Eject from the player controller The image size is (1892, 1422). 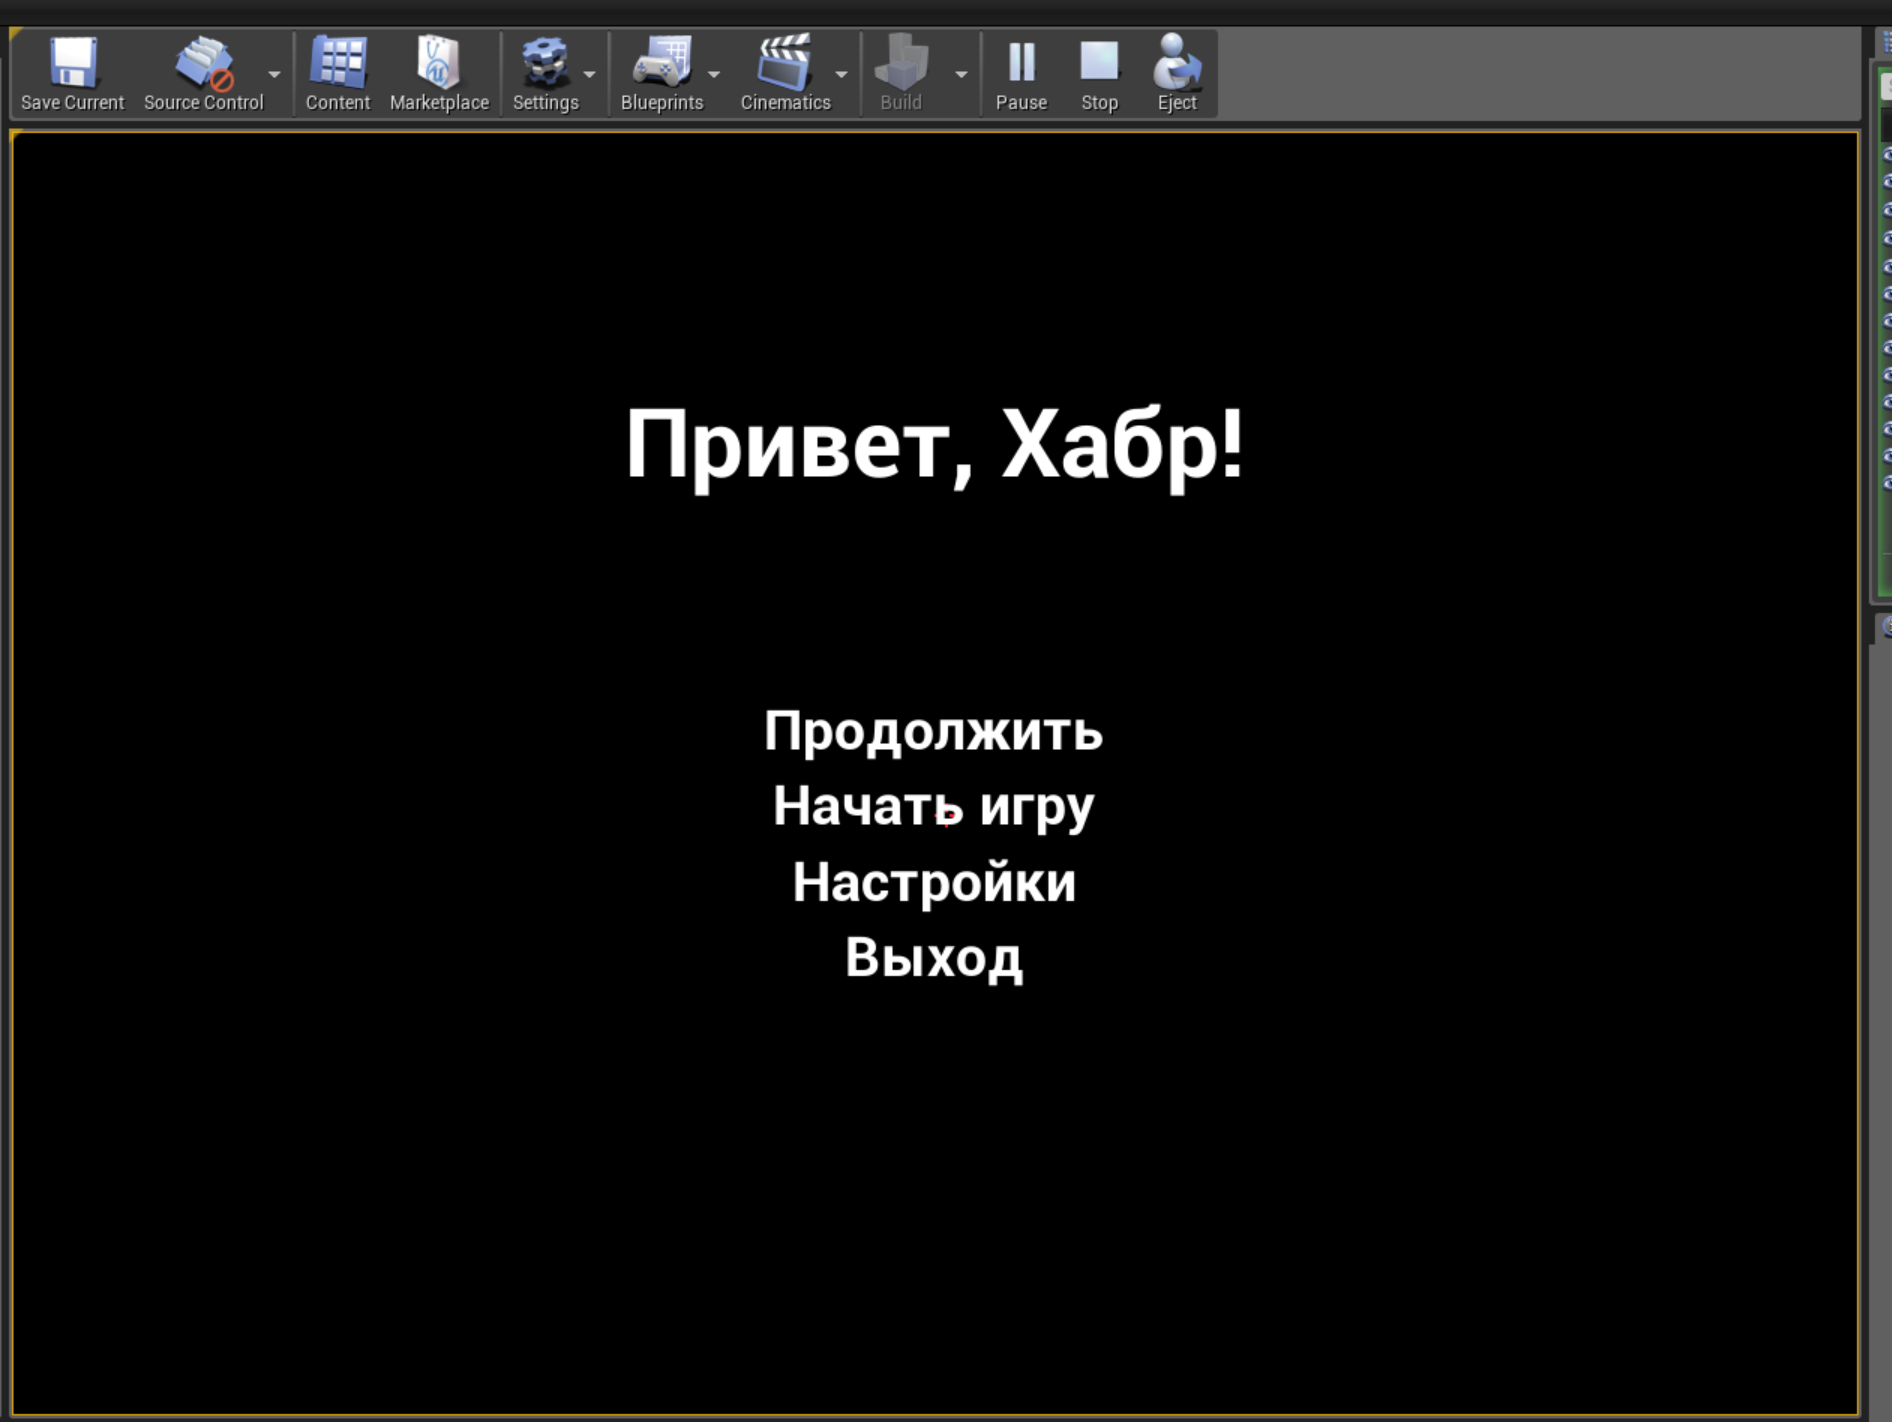(1176, 73)
